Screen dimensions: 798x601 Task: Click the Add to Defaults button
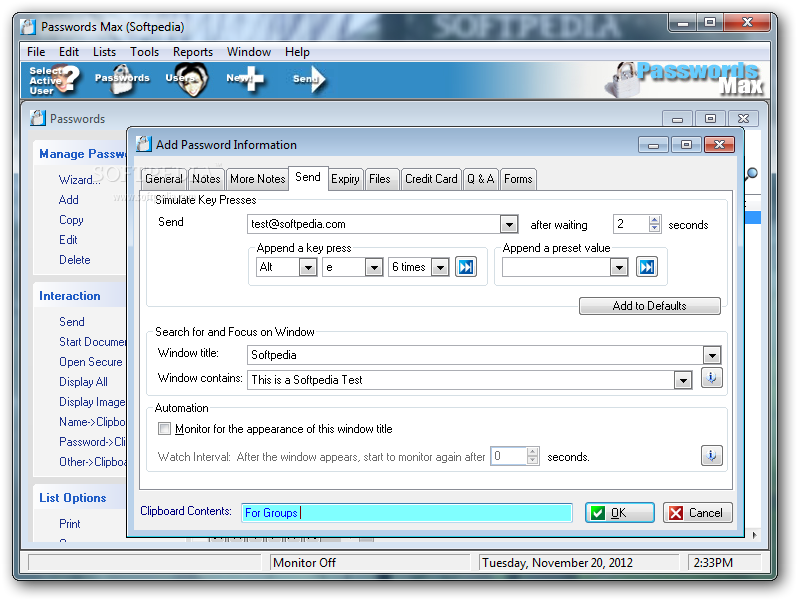pyautogui.click(x=649, y=306)
